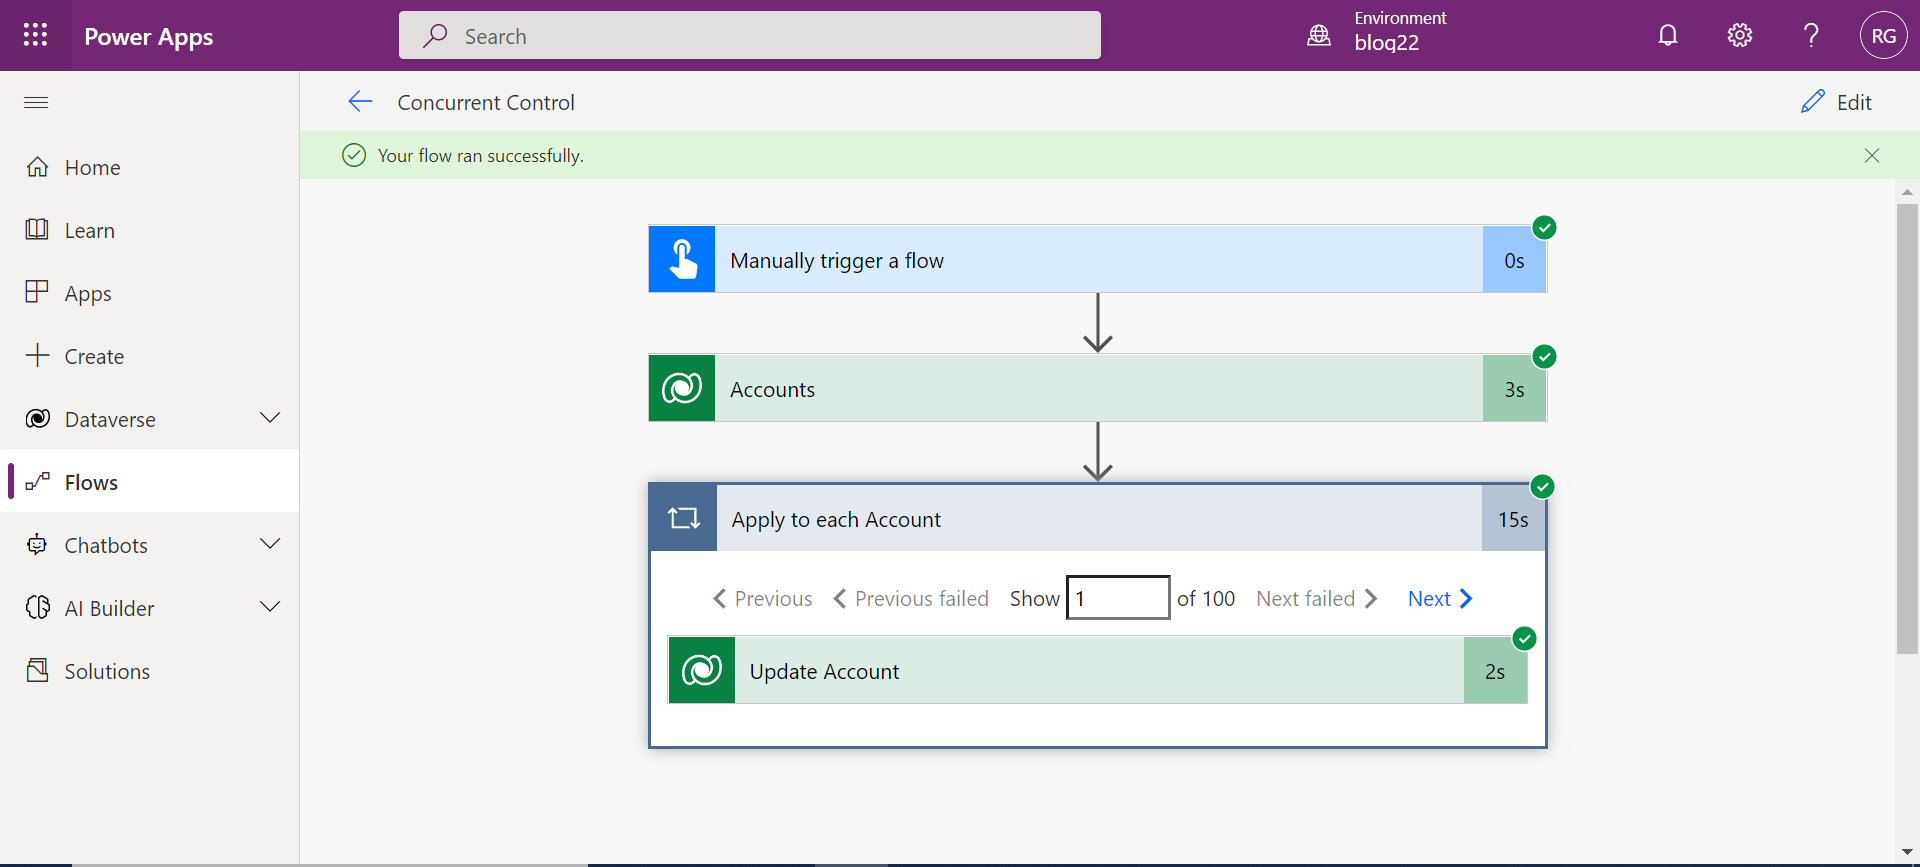Click the search magnifier icon
The height and width of the screenshot is (867, 1920).
[435, 36]
